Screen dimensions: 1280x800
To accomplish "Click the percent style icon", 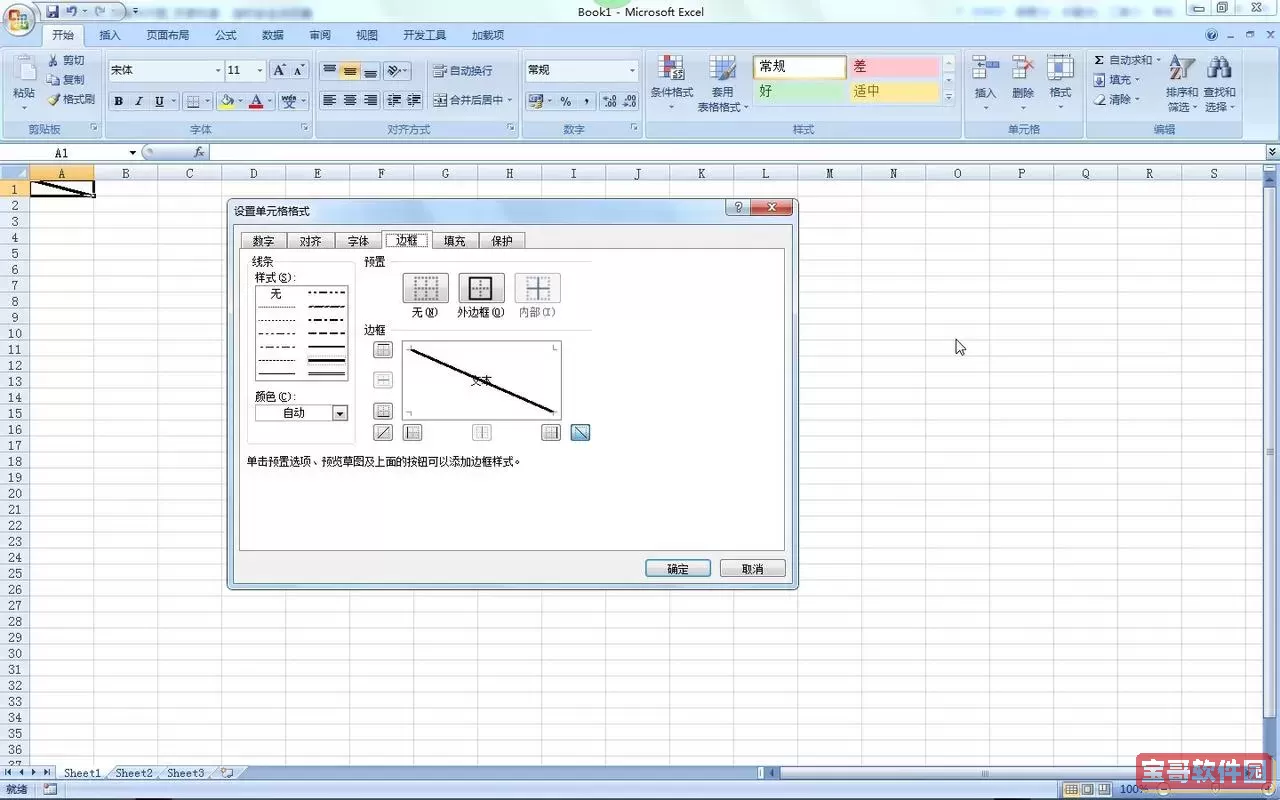I will coord(566,101).
